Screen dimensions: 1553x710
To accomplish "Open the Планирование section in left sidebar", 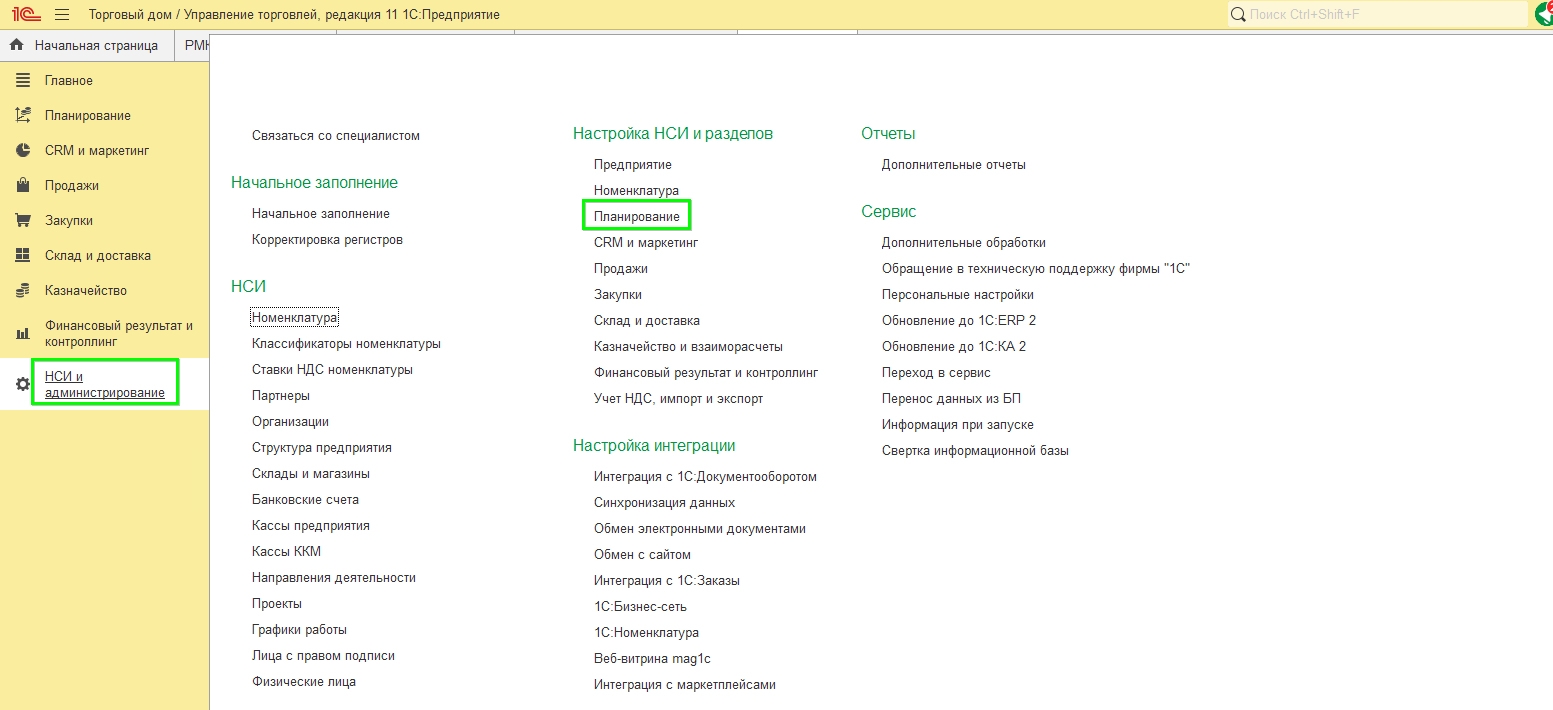I will [x=88, y=115].
